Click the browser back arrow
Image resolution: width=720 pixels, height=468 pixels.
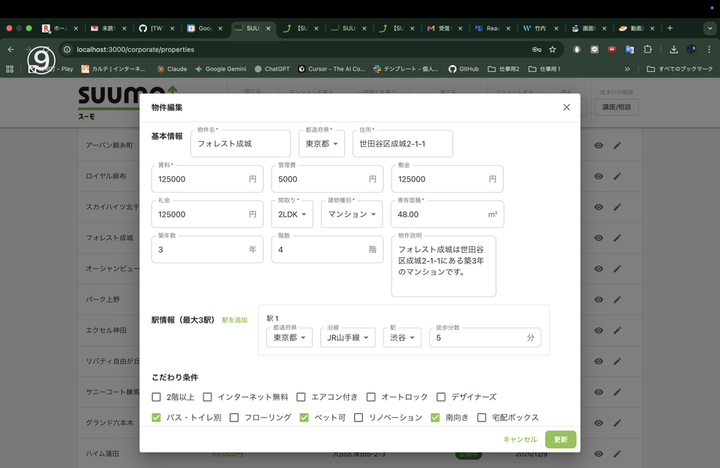click(x=11, y=49)
